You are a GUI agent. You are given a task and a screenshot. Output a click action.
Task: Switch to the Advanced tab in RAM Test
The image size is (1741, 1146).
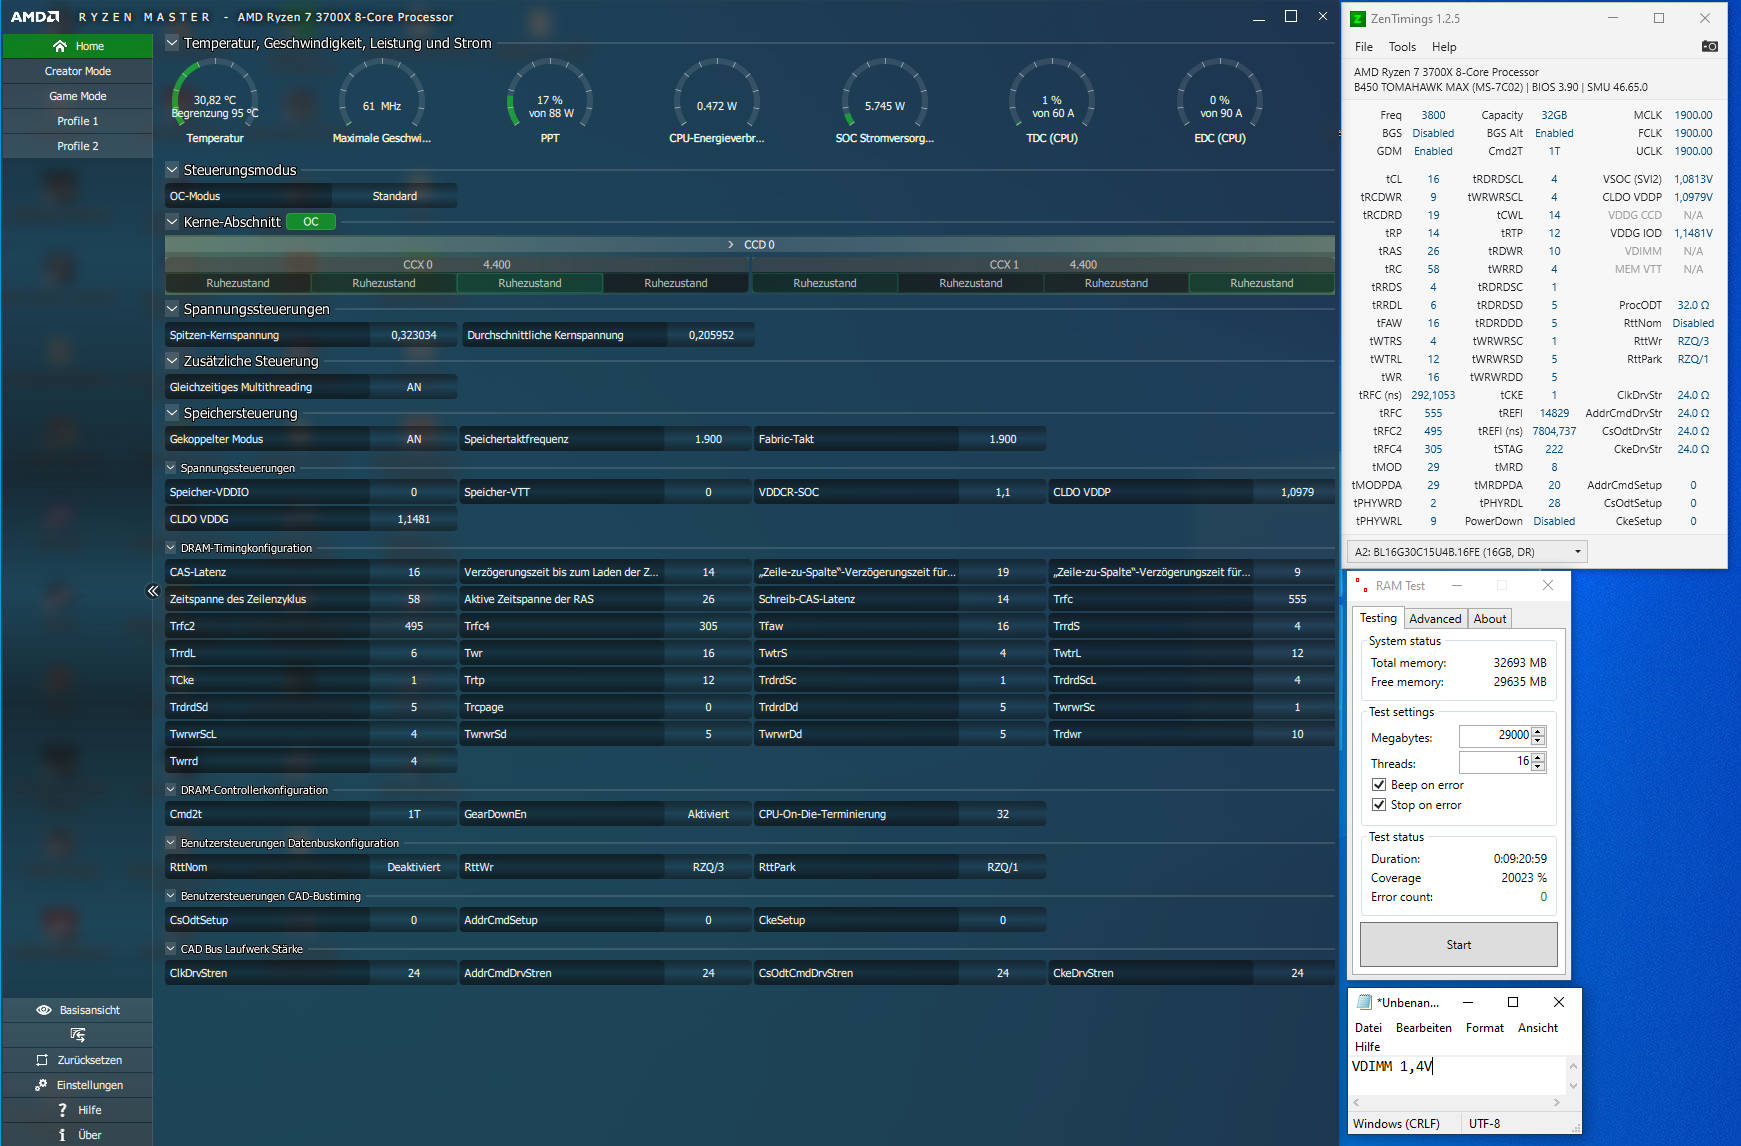click(x=1435, y=619)
